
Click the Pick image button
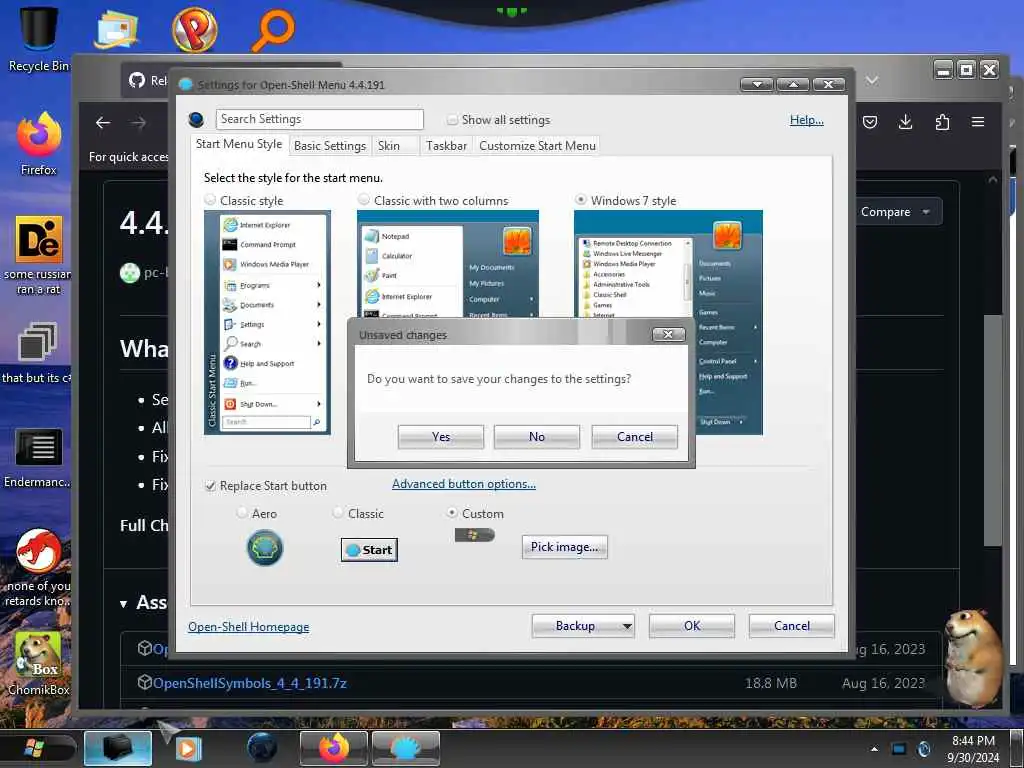tap(564, 547)
